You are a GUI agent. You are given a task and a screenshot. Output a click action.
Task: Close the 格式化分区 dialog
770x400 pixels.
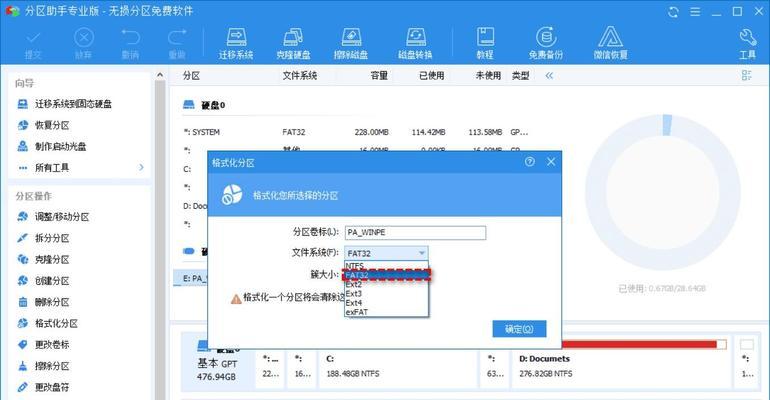point(551,161)
